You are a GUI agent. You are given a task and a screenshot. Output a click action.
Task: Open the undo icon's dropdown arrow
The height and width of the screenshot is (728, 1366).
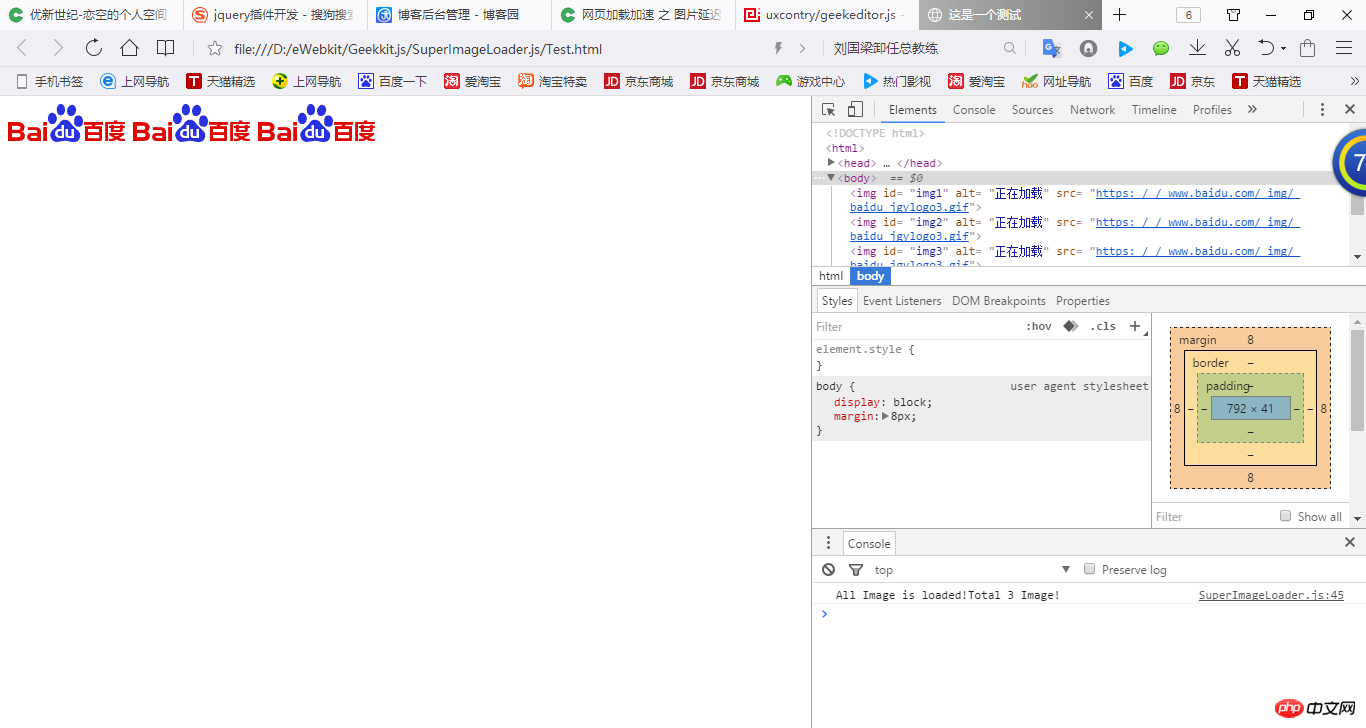pyautogui.click(x=1283, y=49)
